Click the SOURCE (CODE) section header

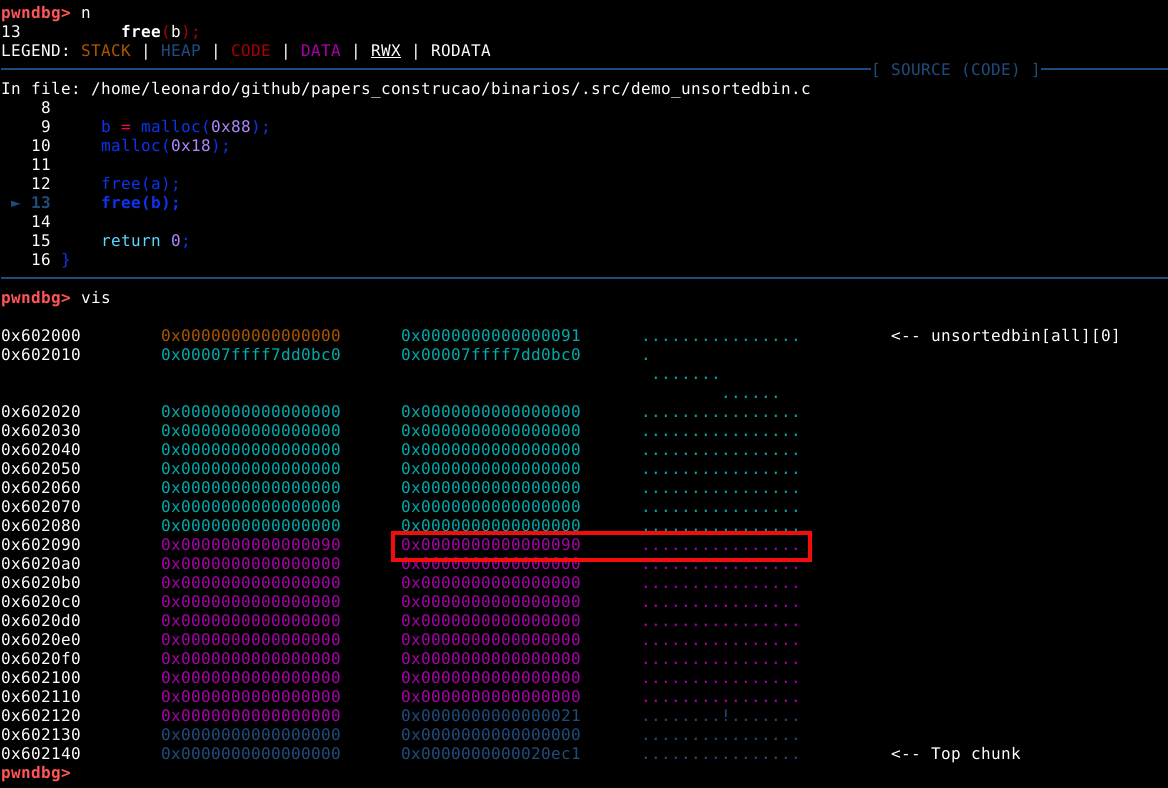coord(955,70)
